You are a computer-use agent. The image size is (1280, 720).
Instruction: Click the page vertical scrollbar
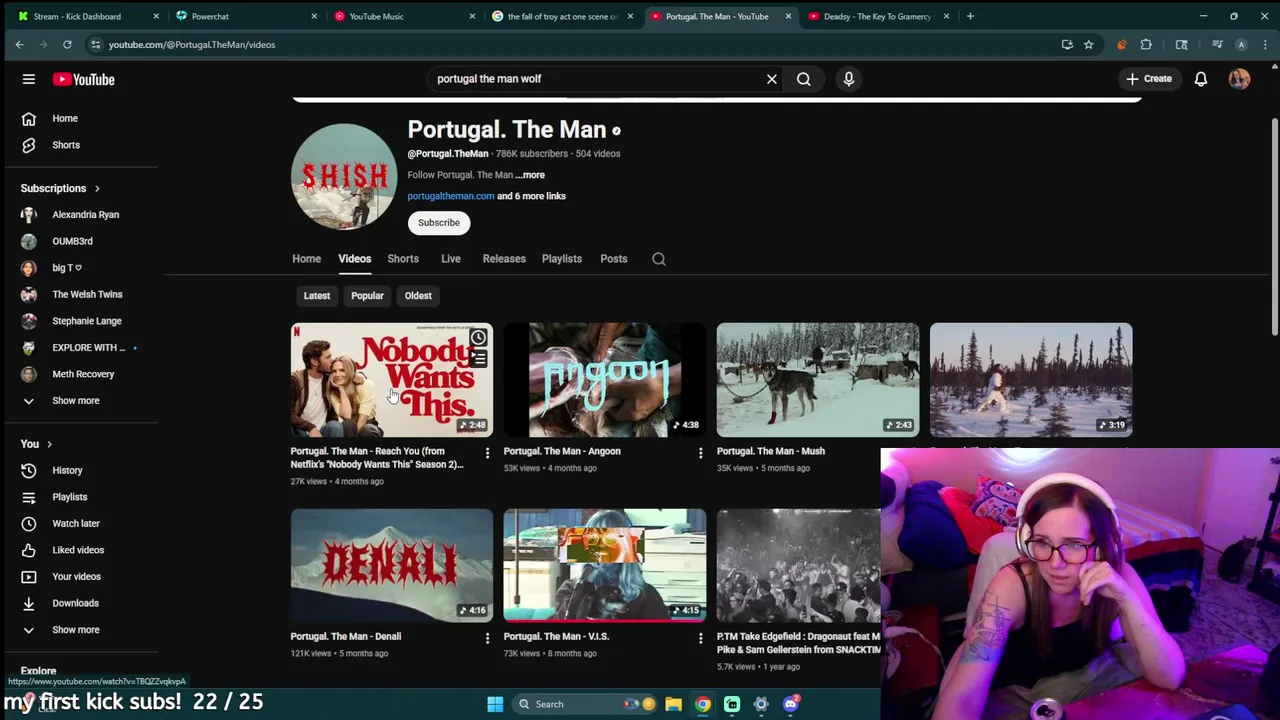tap(1274, 225)
